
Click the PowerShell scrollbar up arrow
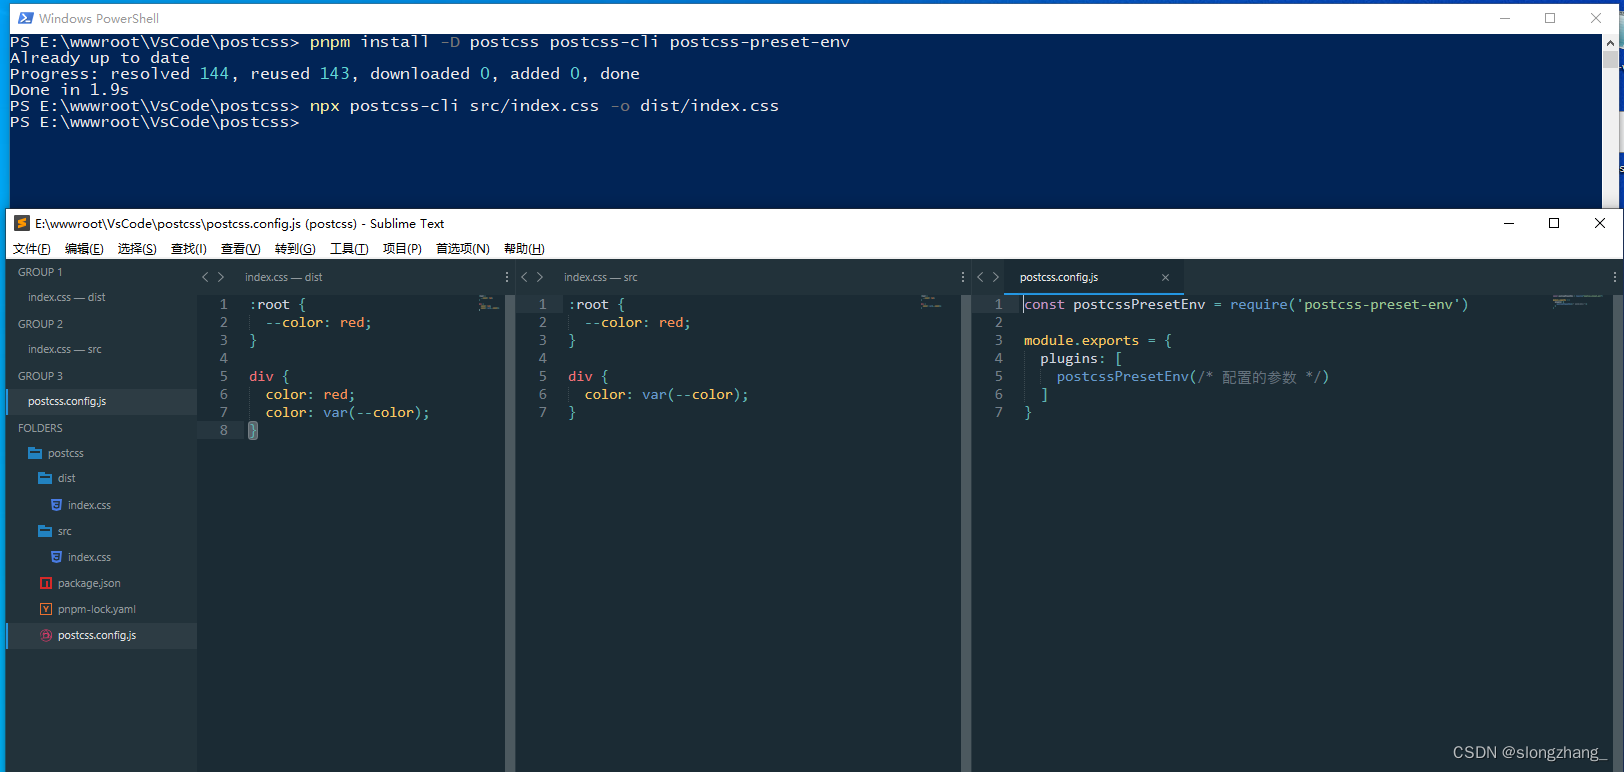coord(1610,42)
